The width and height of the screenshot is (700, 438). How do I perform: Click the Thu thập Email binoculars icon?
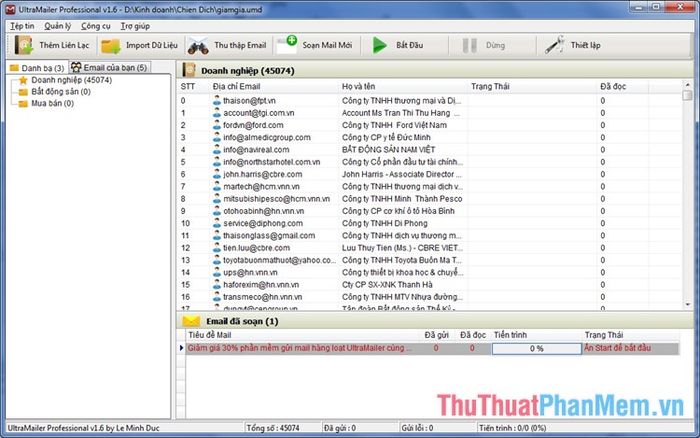click(199, 45)
